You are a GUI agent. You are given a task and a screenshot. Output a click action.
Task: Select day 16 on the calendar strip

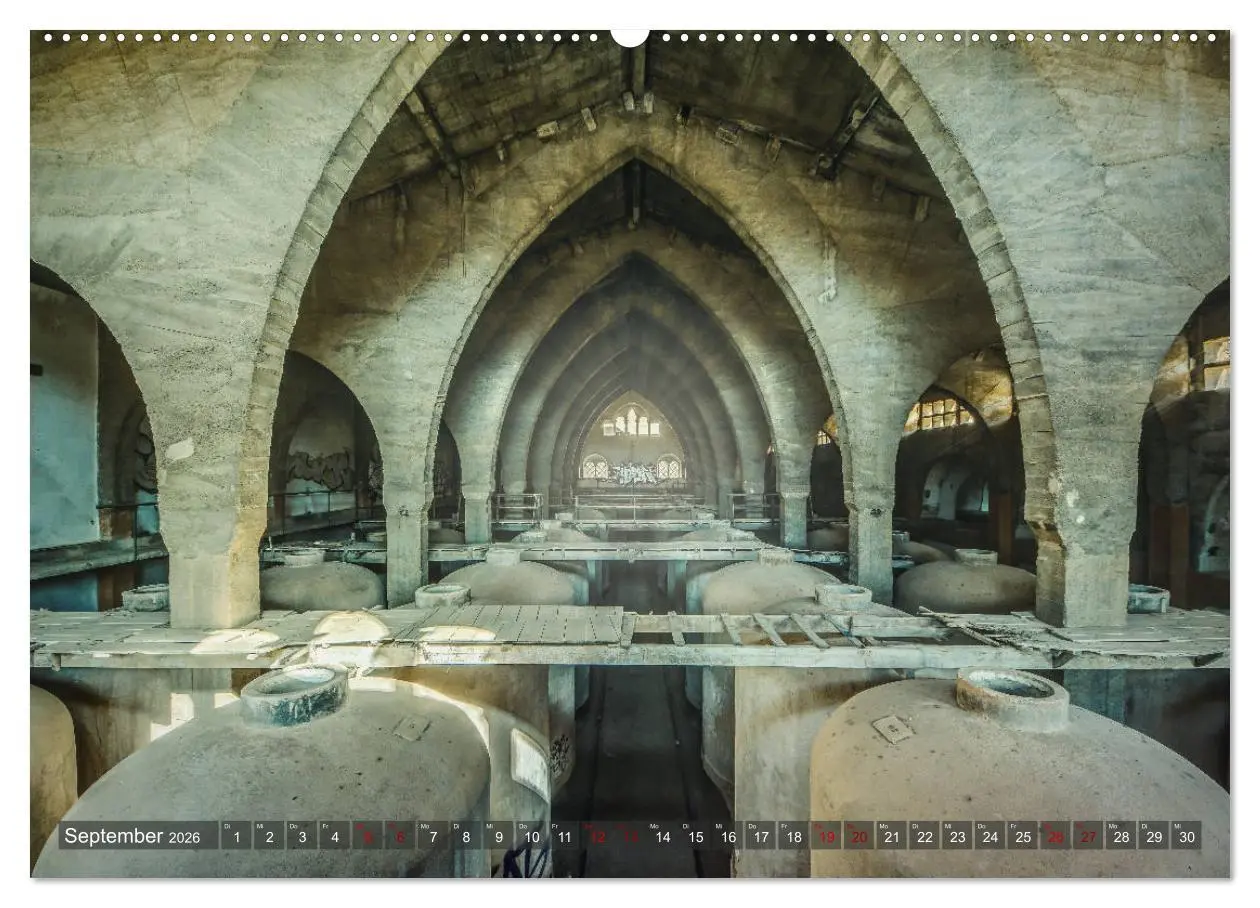pyautogui.click(x=727, y=836)
